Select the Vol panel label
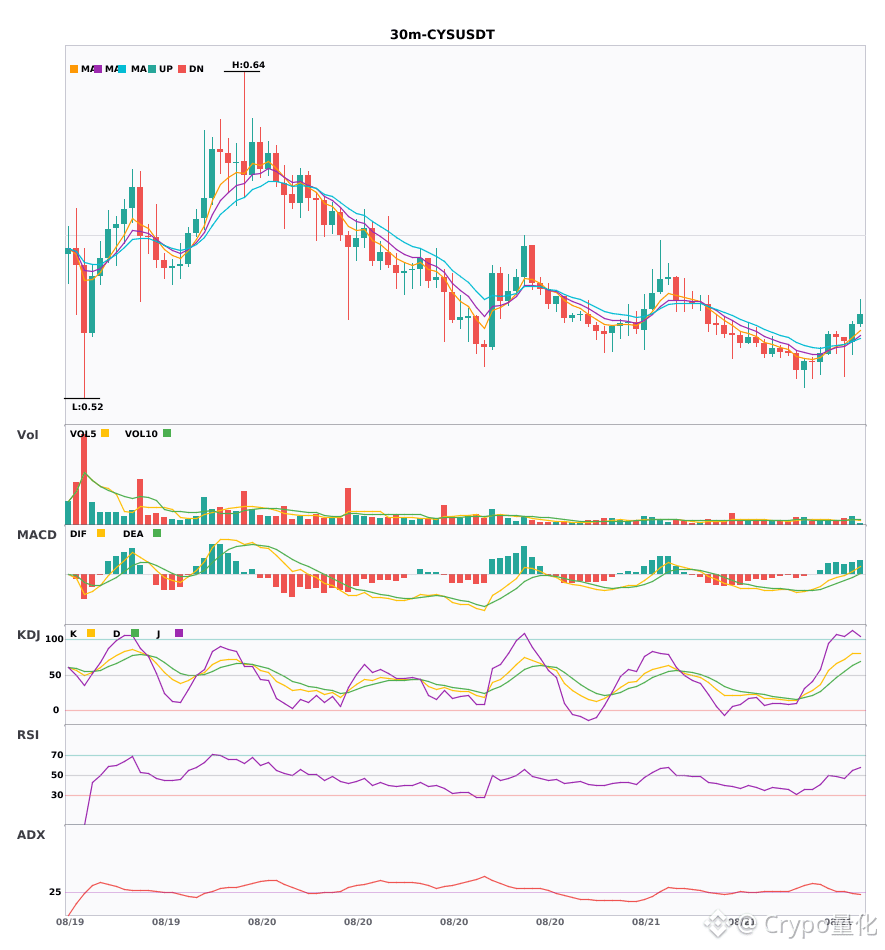Screen dimensions: 885x950 [27, 435]
